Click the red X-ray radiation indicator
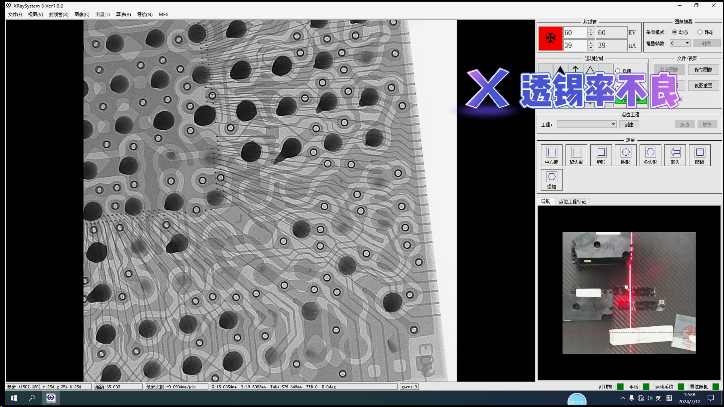The image size is (724, 407). [x=550, y=39]
